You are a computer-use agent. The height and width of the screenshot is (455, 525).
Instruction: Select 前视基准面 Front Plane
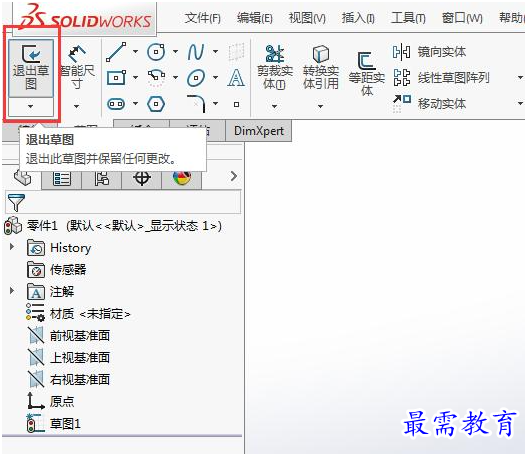coord(69,335)
